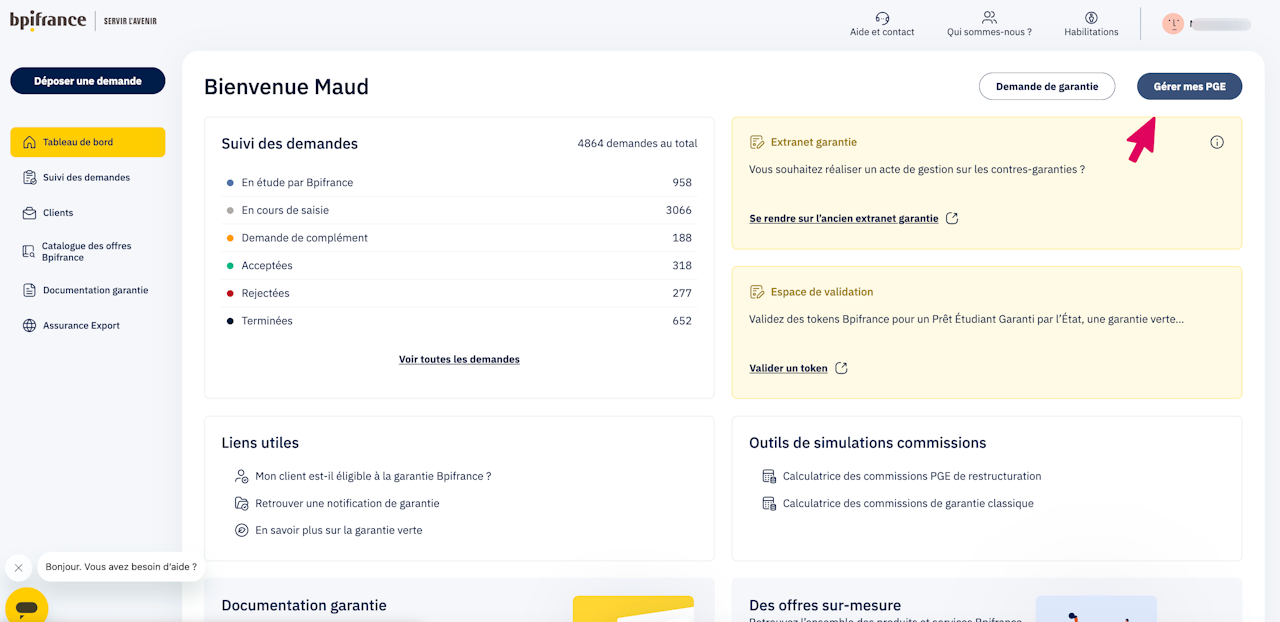1280x622 pixels.
Task: Click client eligibility link icon
Action: click(241, 477)
